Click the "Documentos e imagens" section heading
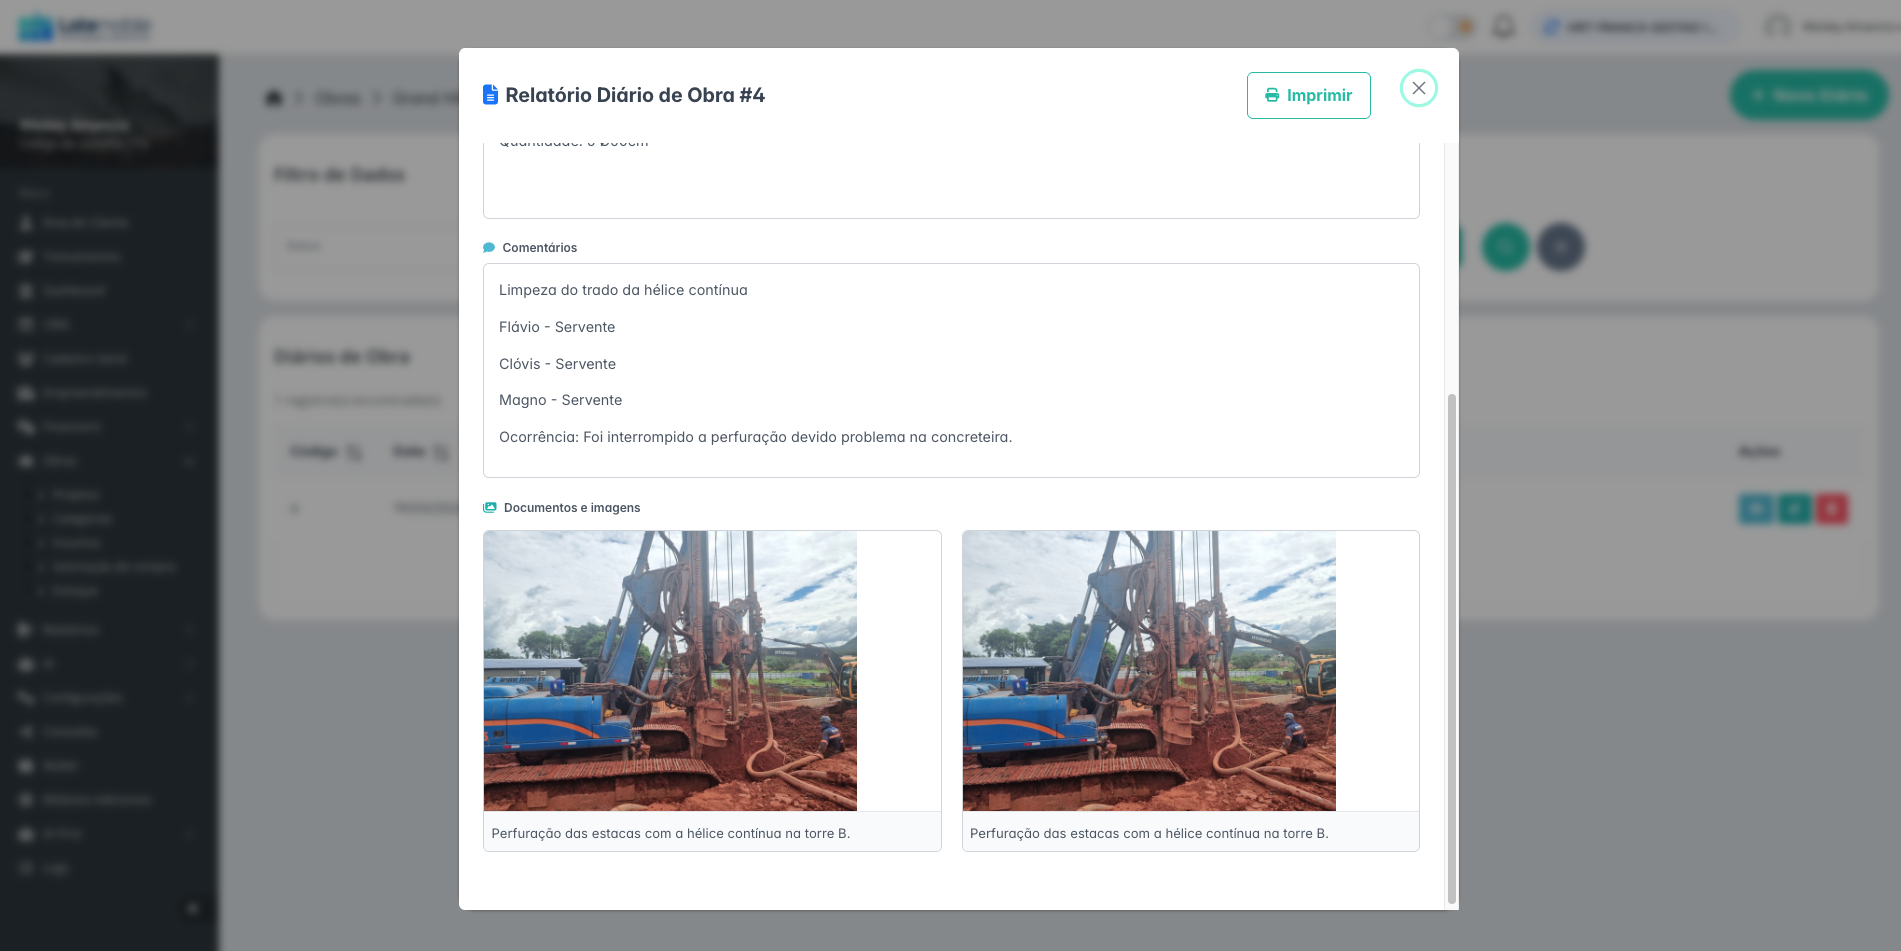This screenshot has height=951, width=1901. click(572, 508)
